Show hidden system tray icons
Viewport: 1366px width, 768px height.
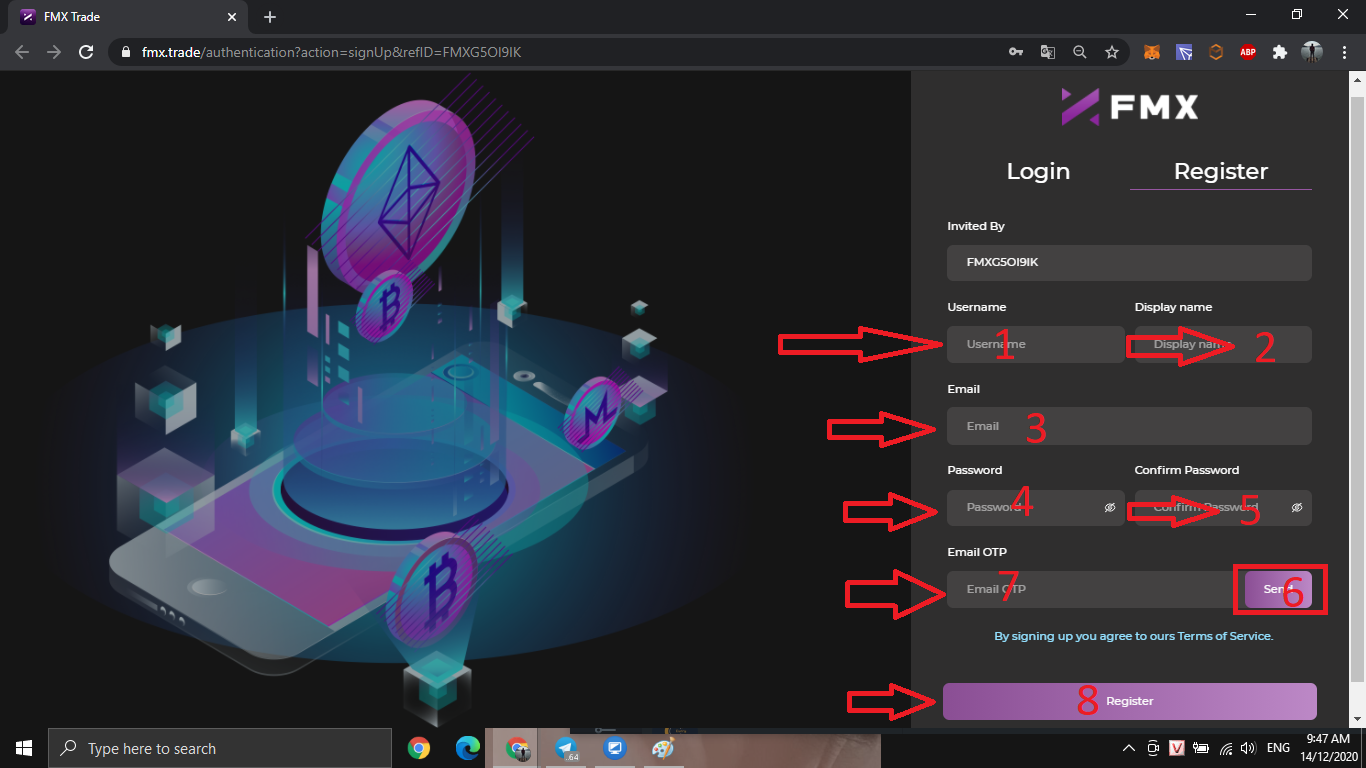[x=1129, y=748]
